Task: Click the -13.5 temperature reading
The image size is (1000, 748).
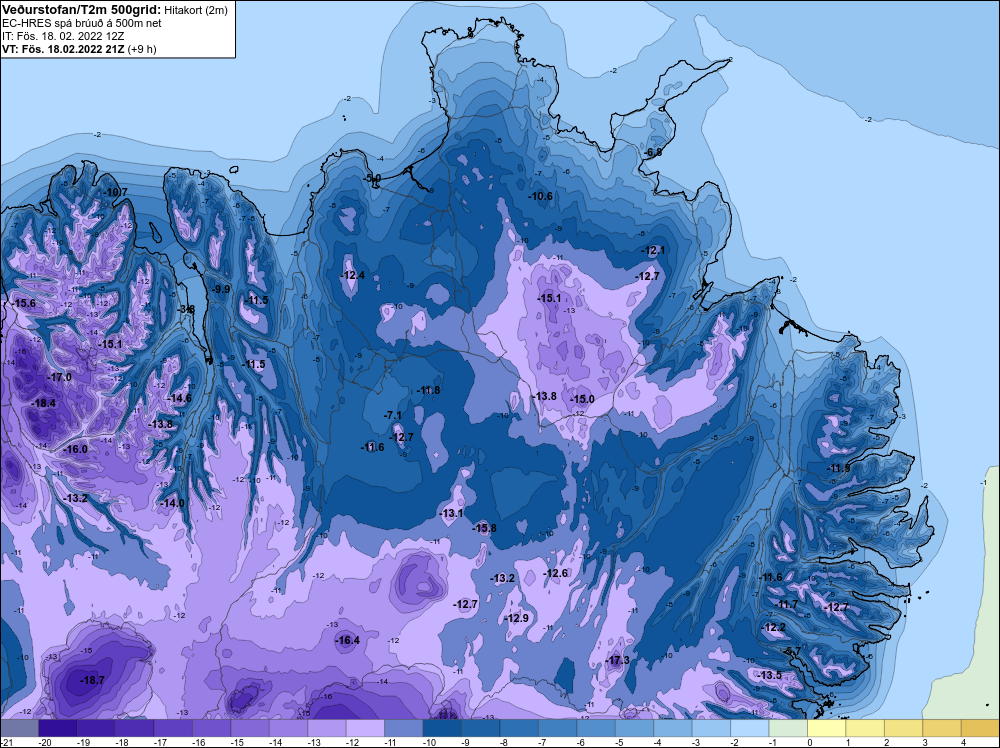Action: 768,675
